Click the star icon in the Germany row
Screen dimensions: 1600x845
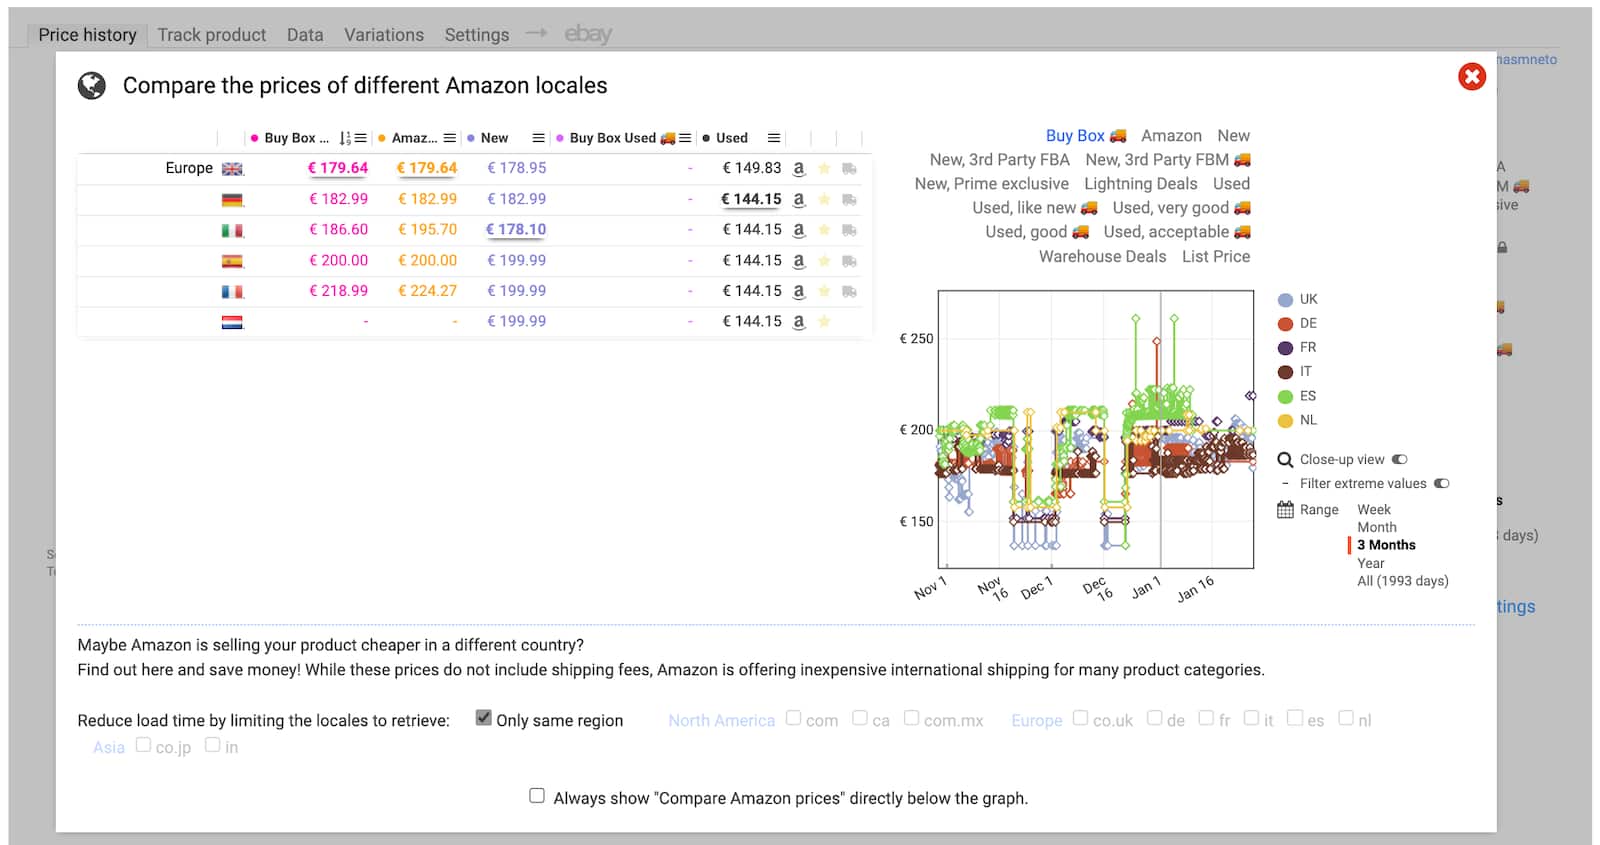(x=824, y=200)
